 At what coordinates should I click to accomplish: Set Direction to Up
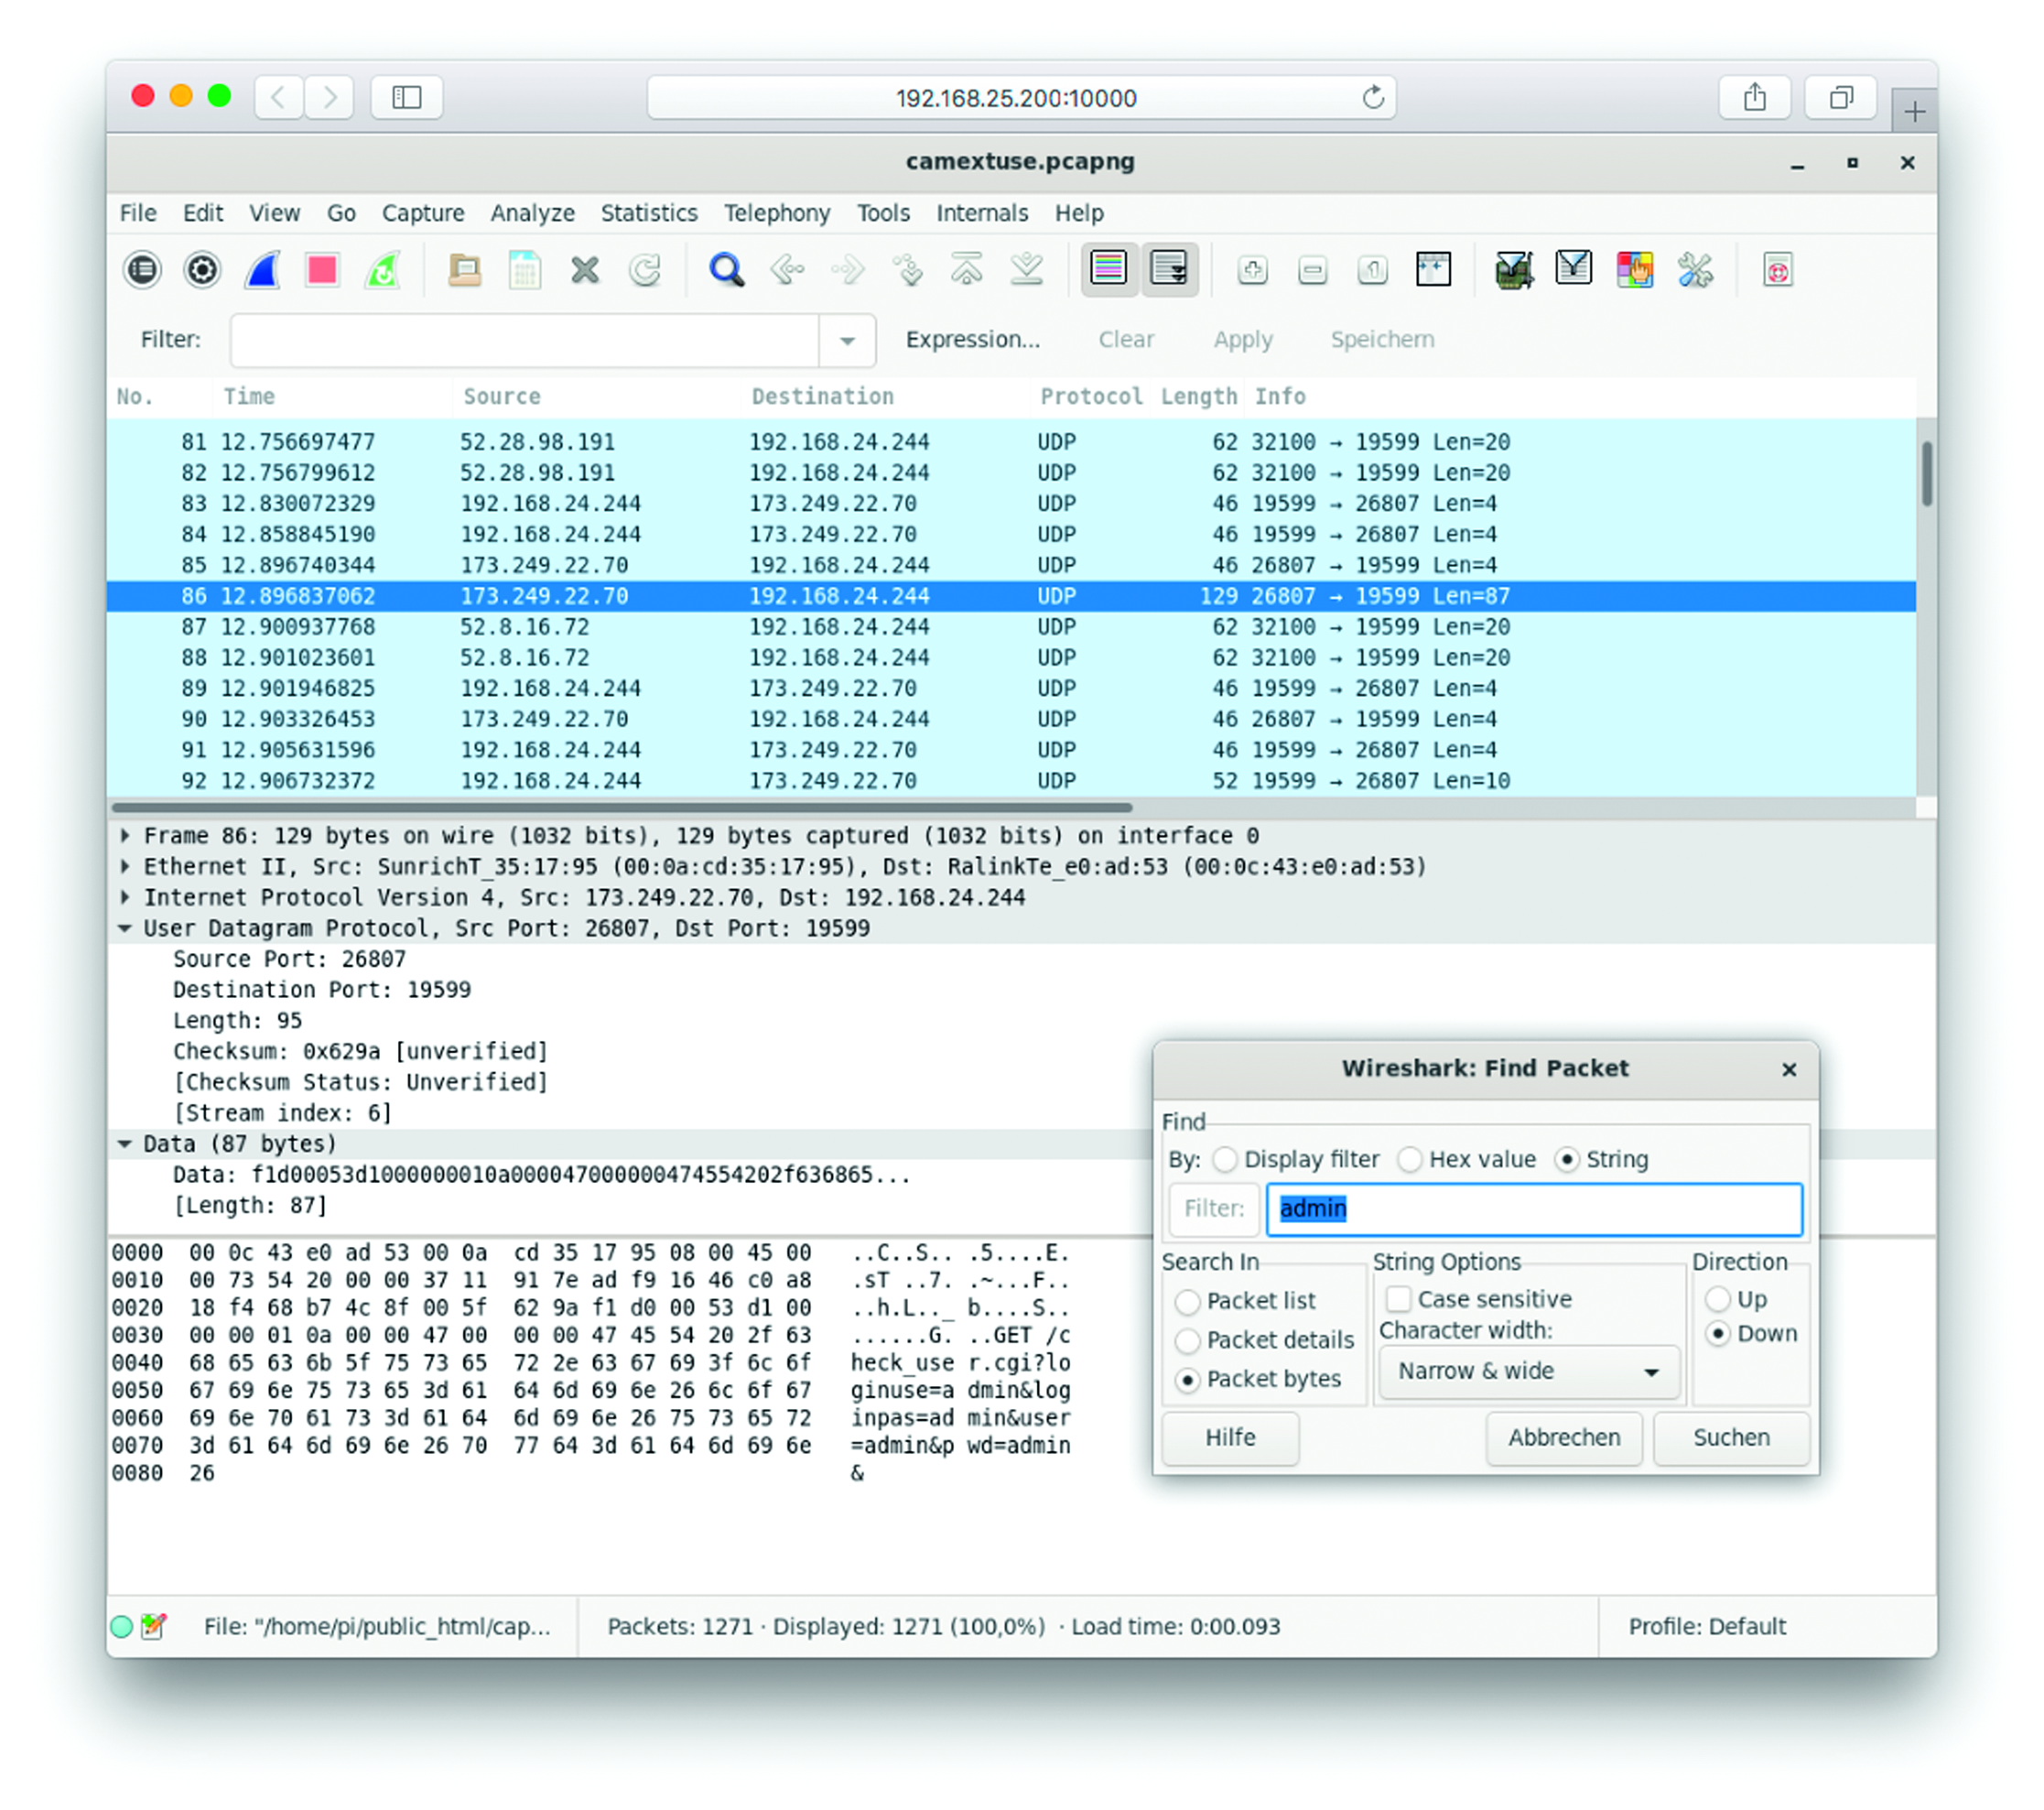click(x=1720, y=1298)
